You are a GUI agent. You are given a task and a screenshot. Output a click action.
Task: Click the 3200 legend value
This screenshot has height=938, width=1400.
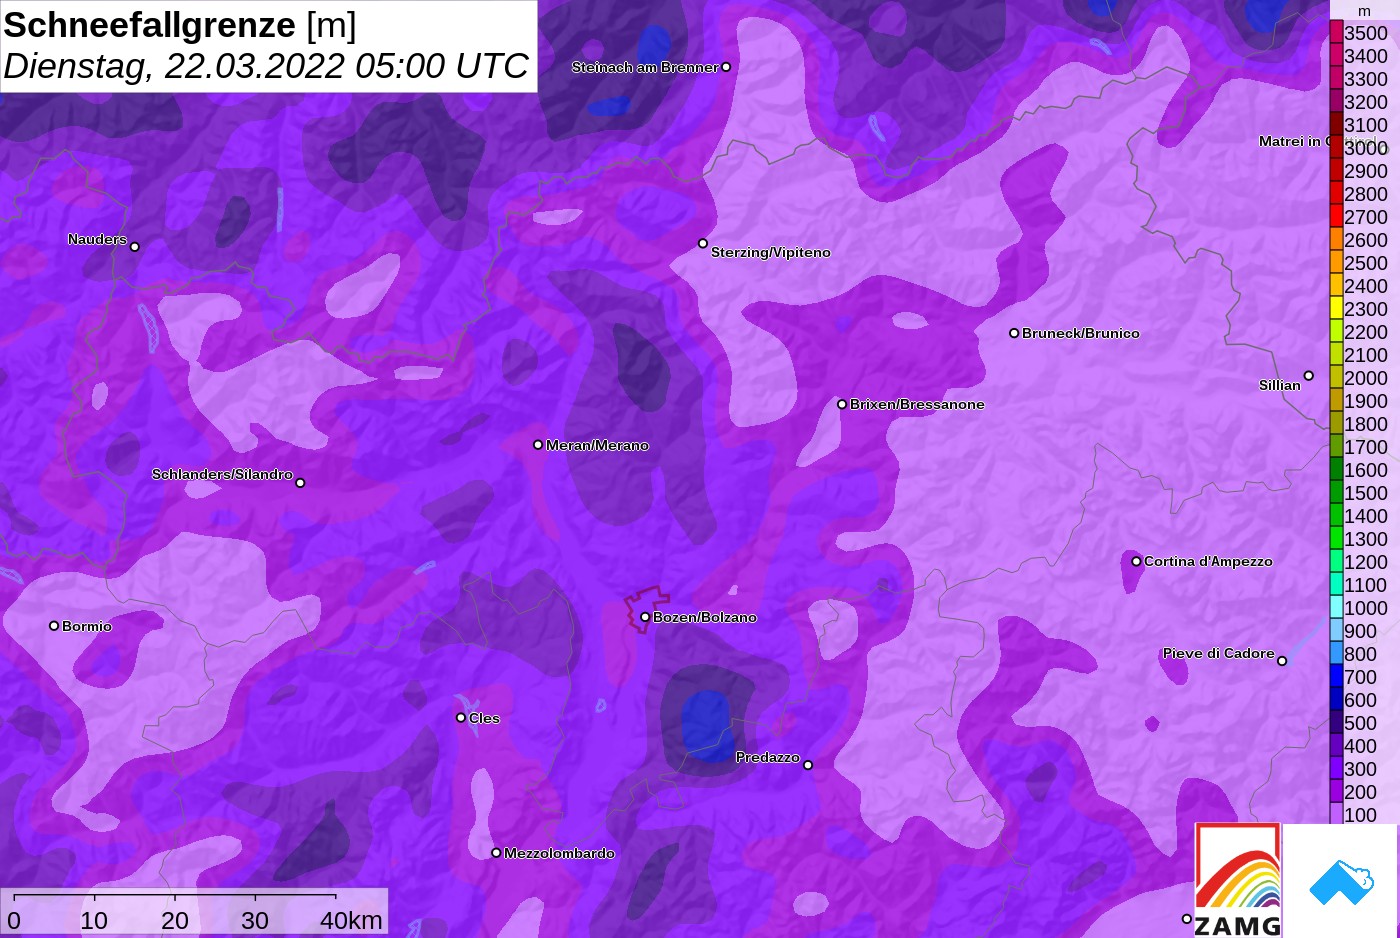[x=1366, y=102]
